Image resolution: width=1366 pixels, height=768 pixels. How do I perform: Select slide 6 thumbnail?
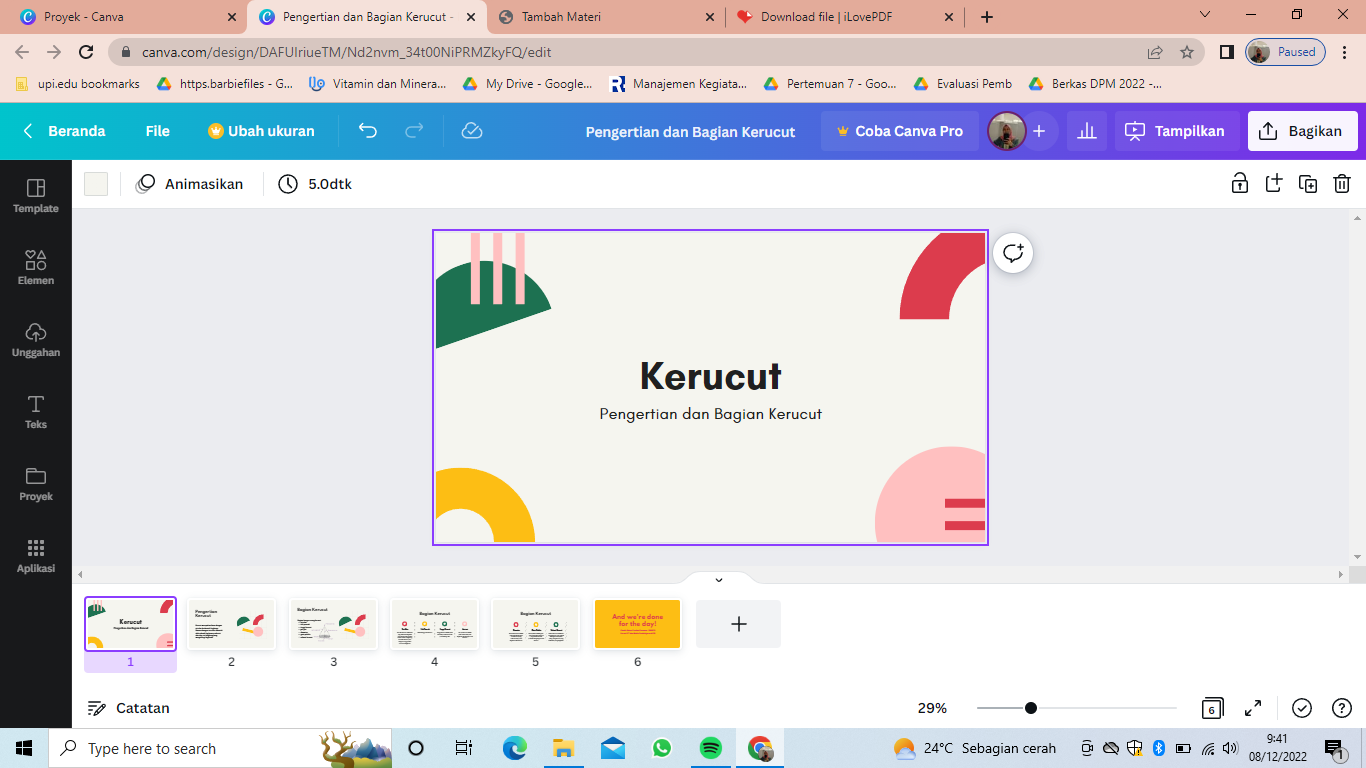[x=637, y=624]
